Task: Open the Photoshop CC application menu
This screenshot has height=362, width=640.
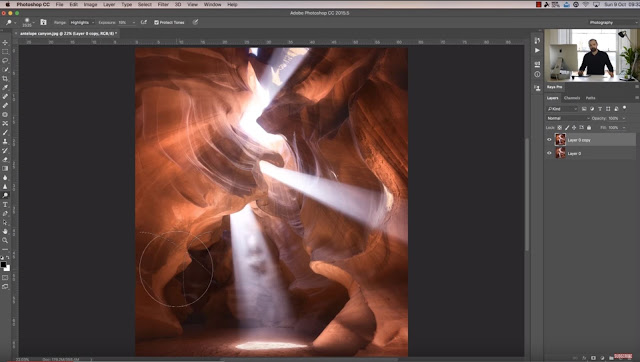Action: (33, 4)
